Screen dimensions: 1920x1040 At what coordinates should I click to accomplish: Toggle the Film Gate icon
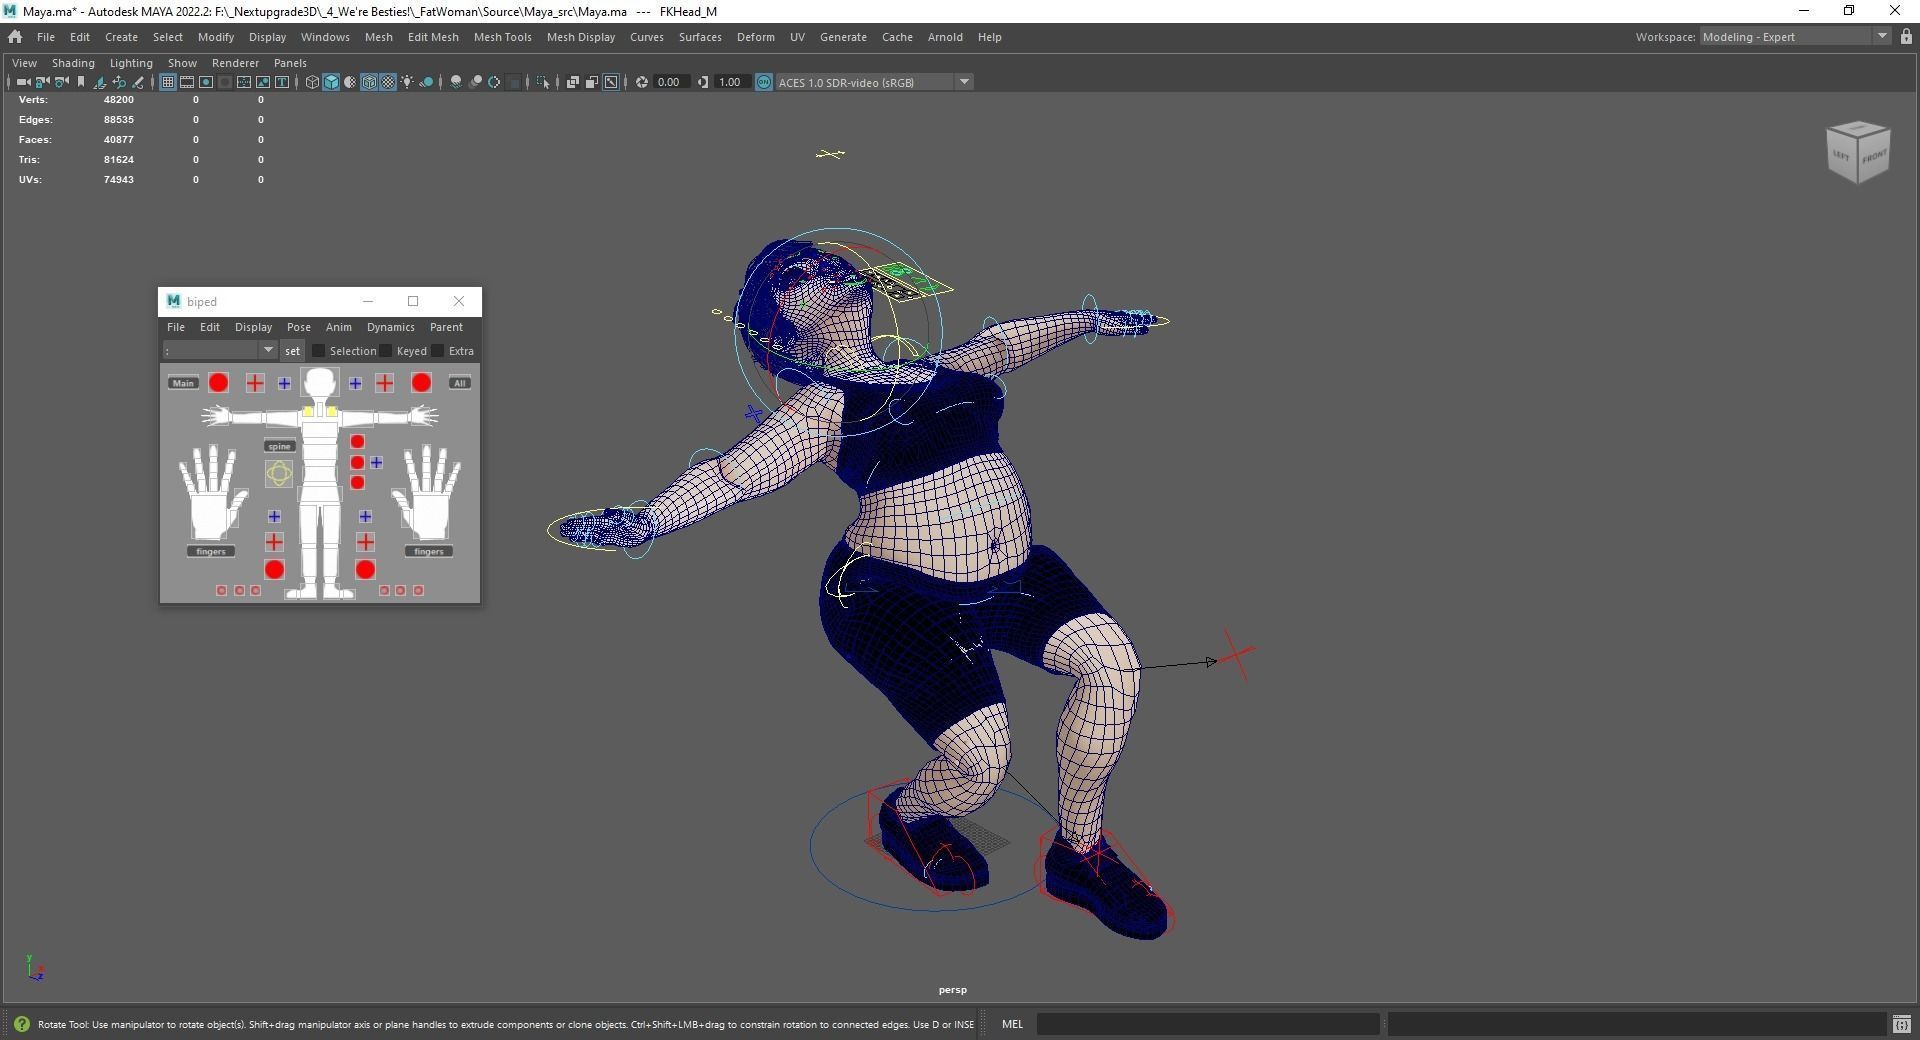tap(187, 82)
